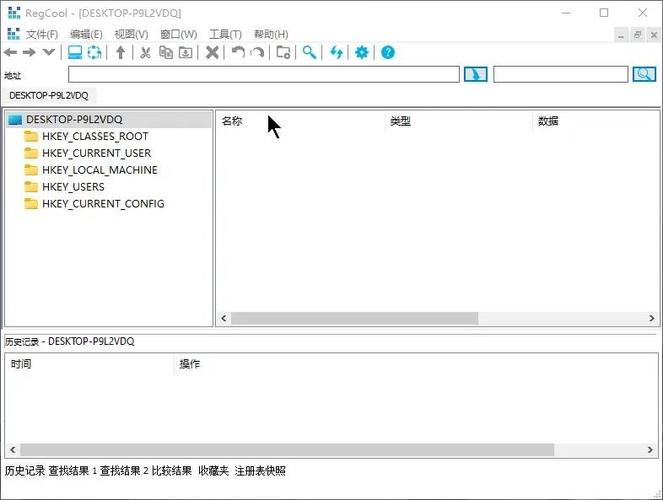663x500 pixels.
Task: Select HKEY_CLASSES_ROOT key
Action: pyautogui.click(x=95, y=137)
